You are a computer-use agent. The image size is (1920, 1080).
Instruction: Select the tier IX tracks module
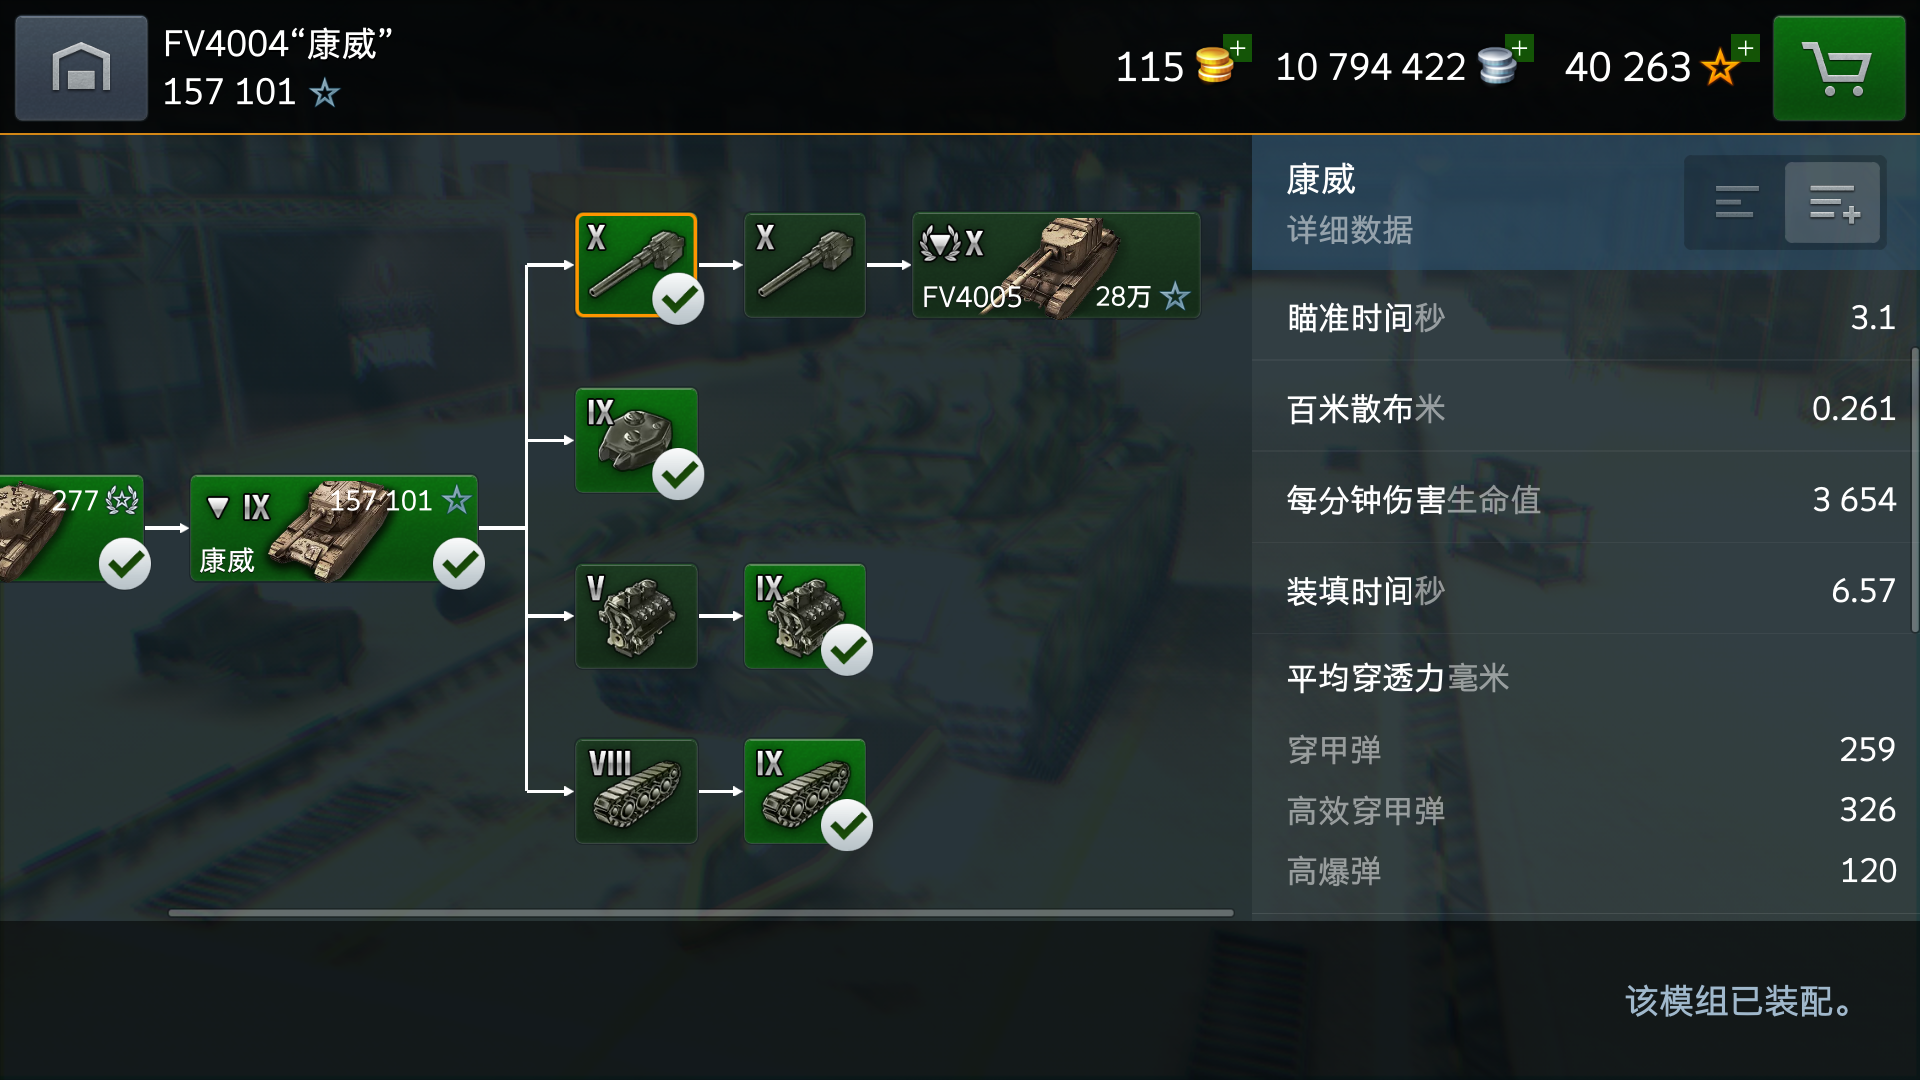[805, 791]
